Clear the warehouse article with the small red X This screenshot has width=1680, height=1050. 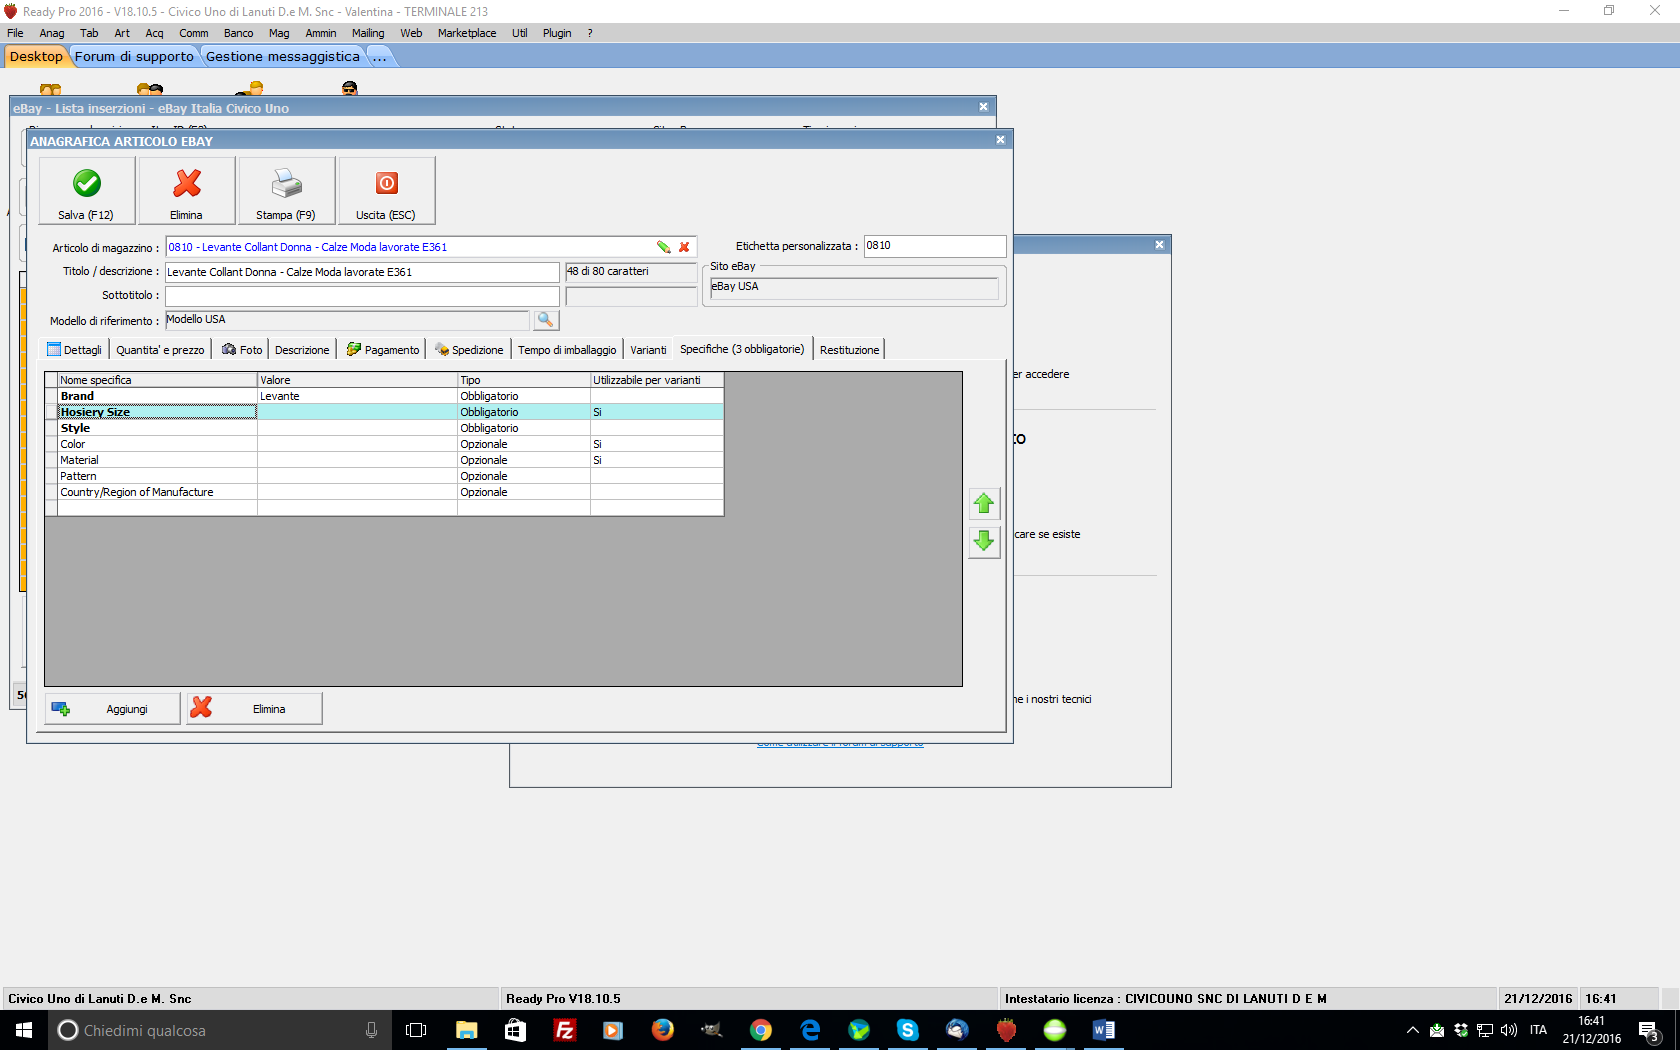tap(684, 247)
